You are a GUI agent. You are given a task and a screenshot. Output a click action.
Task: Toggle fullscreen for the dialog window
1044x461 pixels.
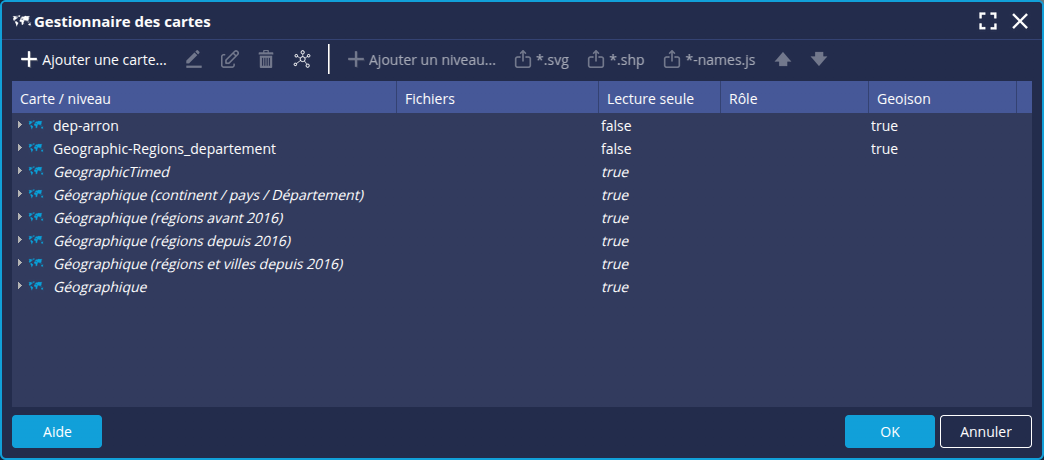click(988, 21)
